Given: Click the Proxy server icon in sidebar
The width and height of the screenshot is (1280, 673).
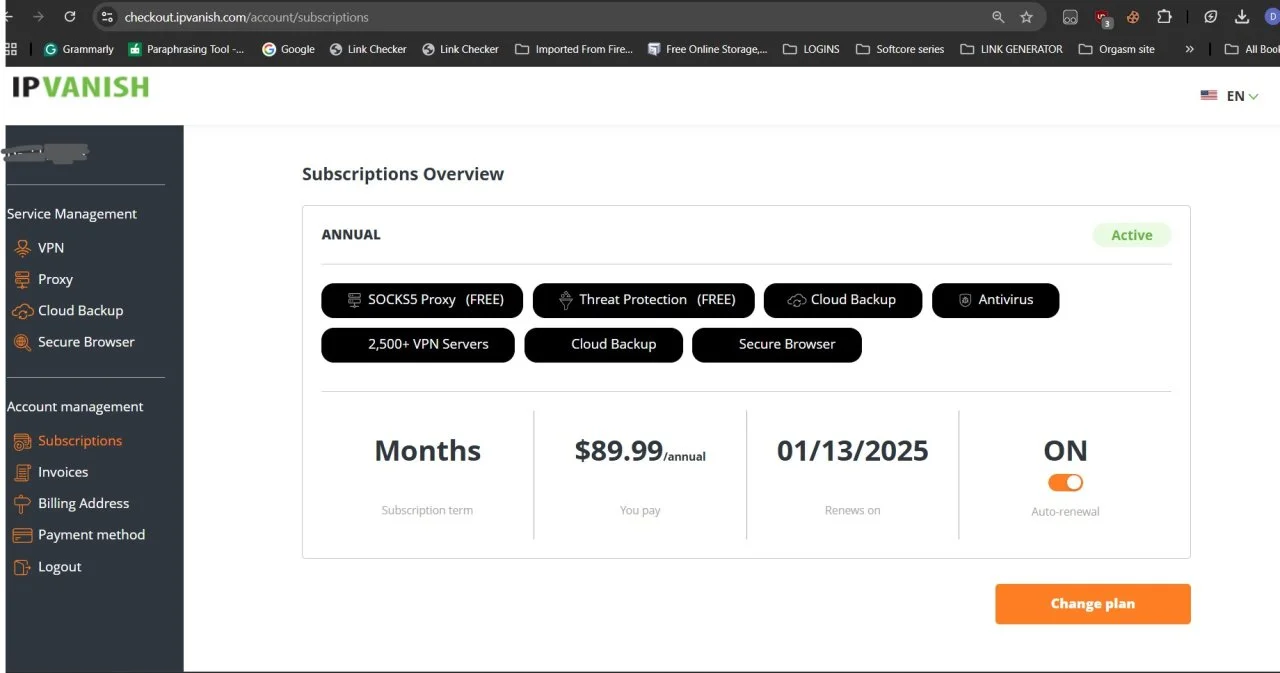Looking at the screenshot, I should 22,280.
